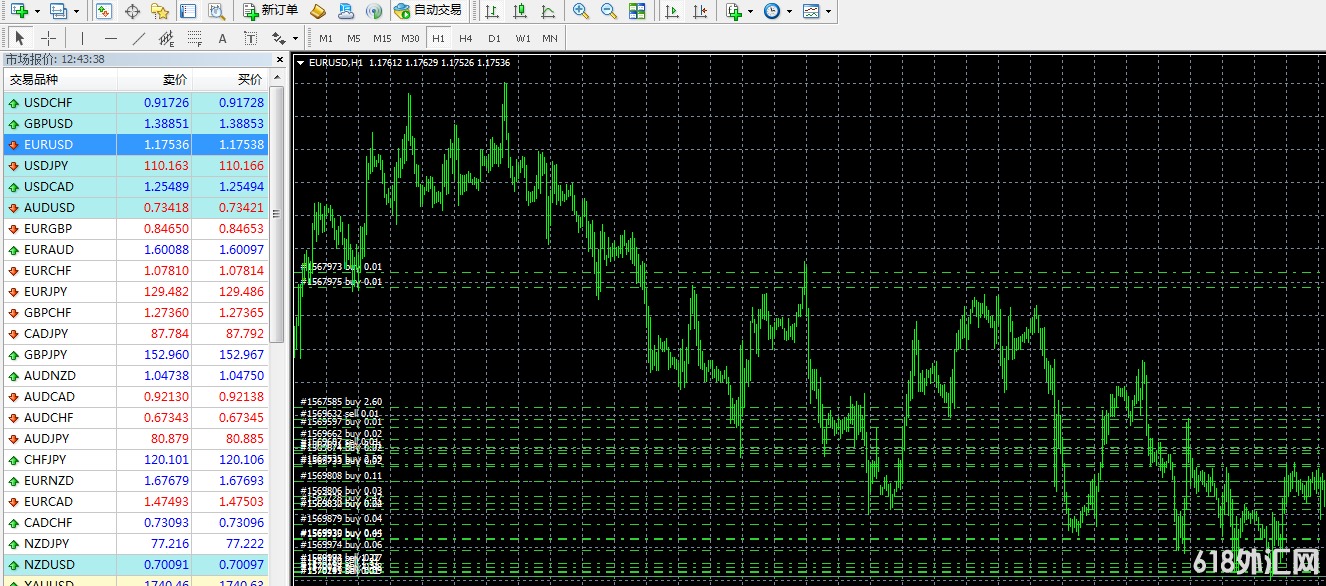1326x586 pixels.
Task: Open the Strategy Tester magnifier icon
Action: [216, 11]
